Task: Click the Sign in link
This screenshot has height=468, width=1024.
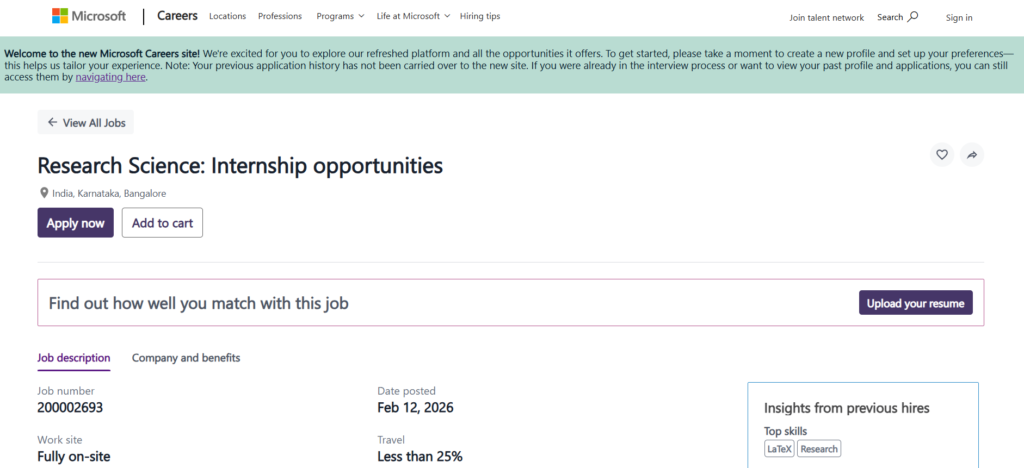Action: tap(959, 18)
